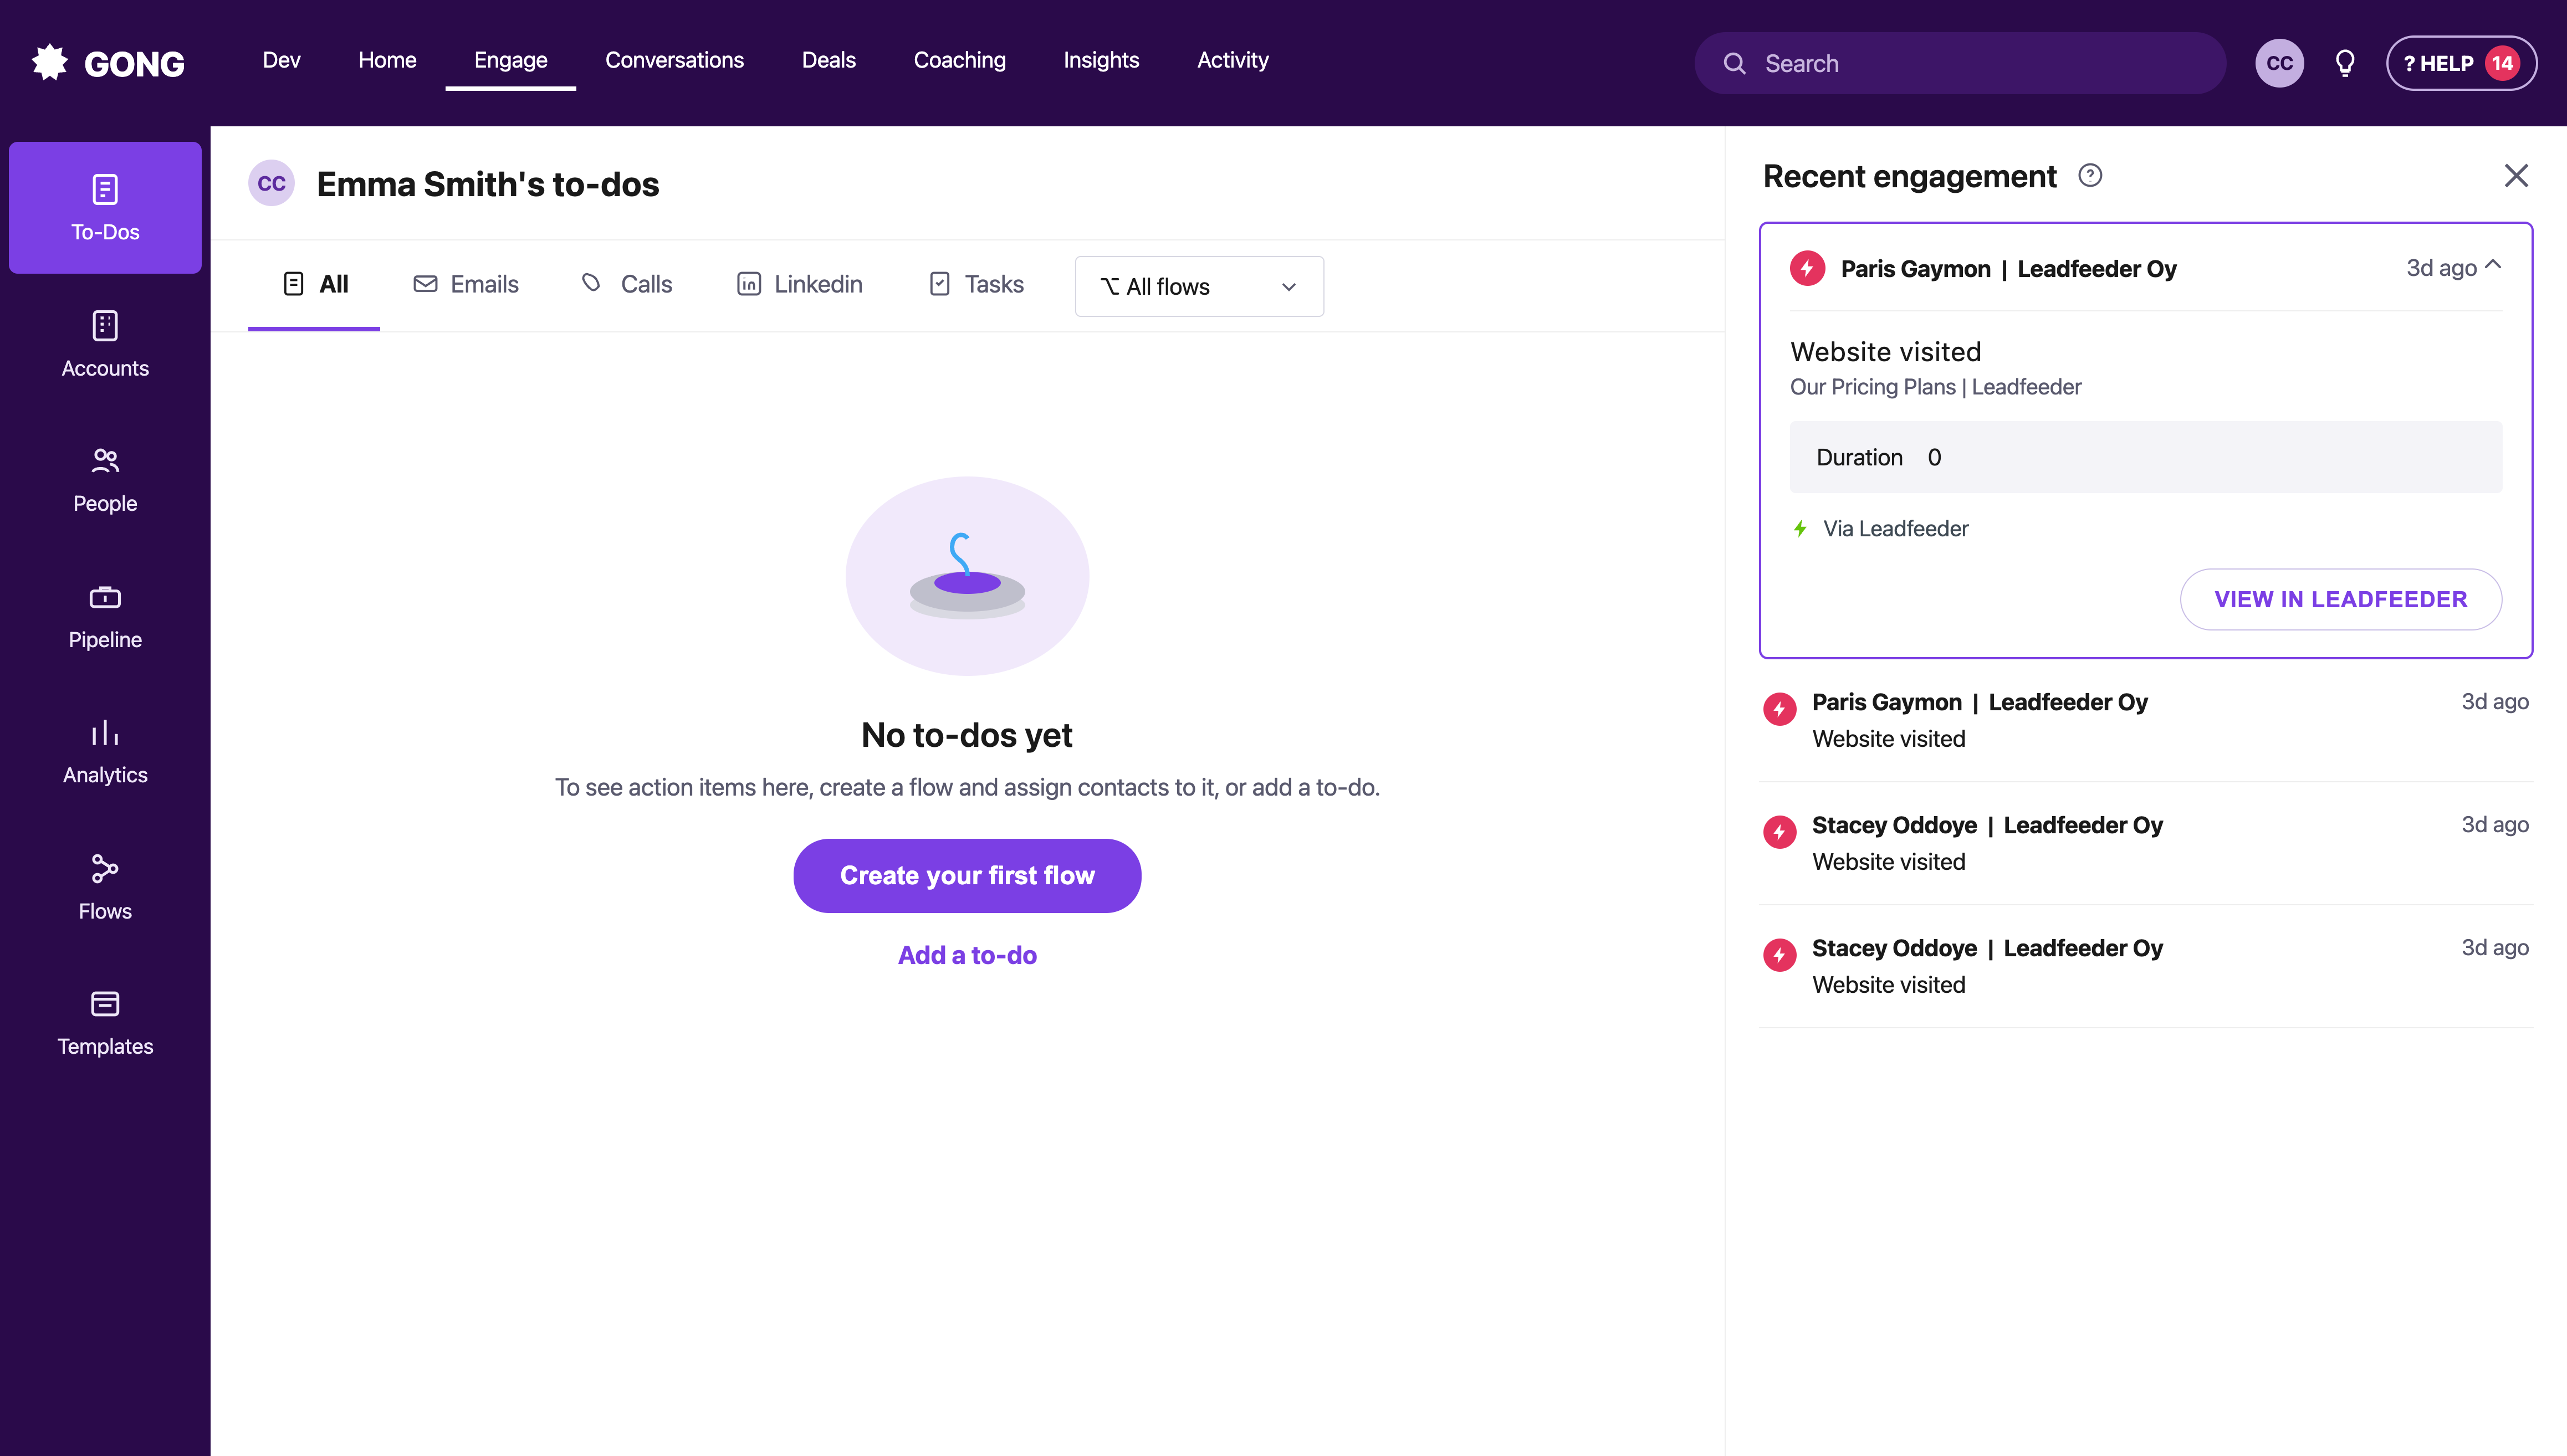Click the search magnifier icon
Viewport: 2567px width, 1456px height.
coord(1735,63)
